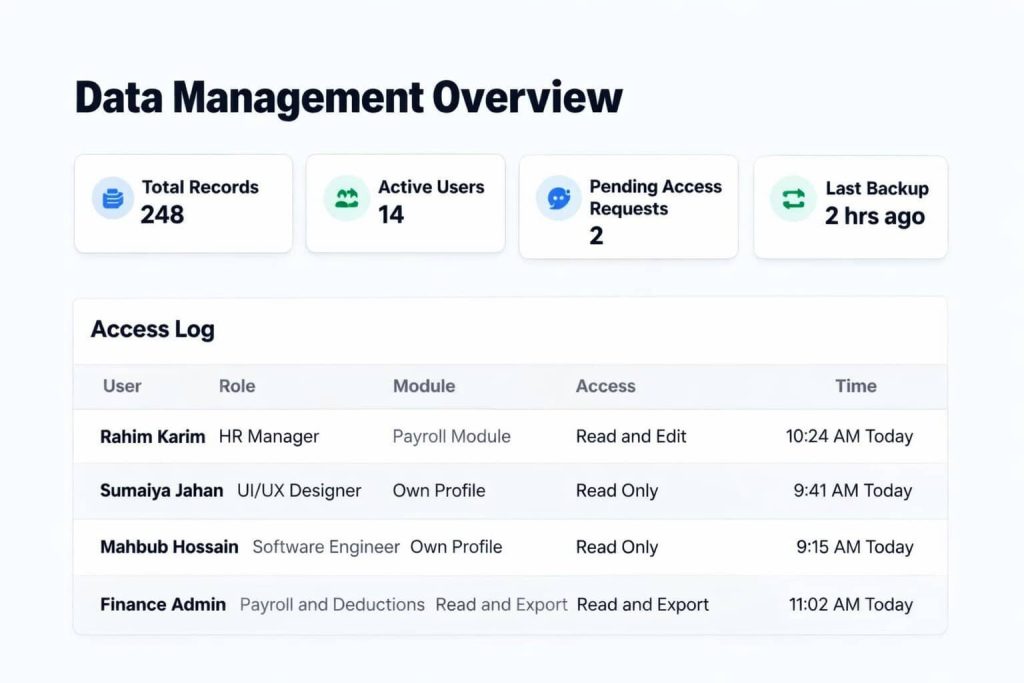
Task: Select the 248 records value
Action: pos(162,214)
